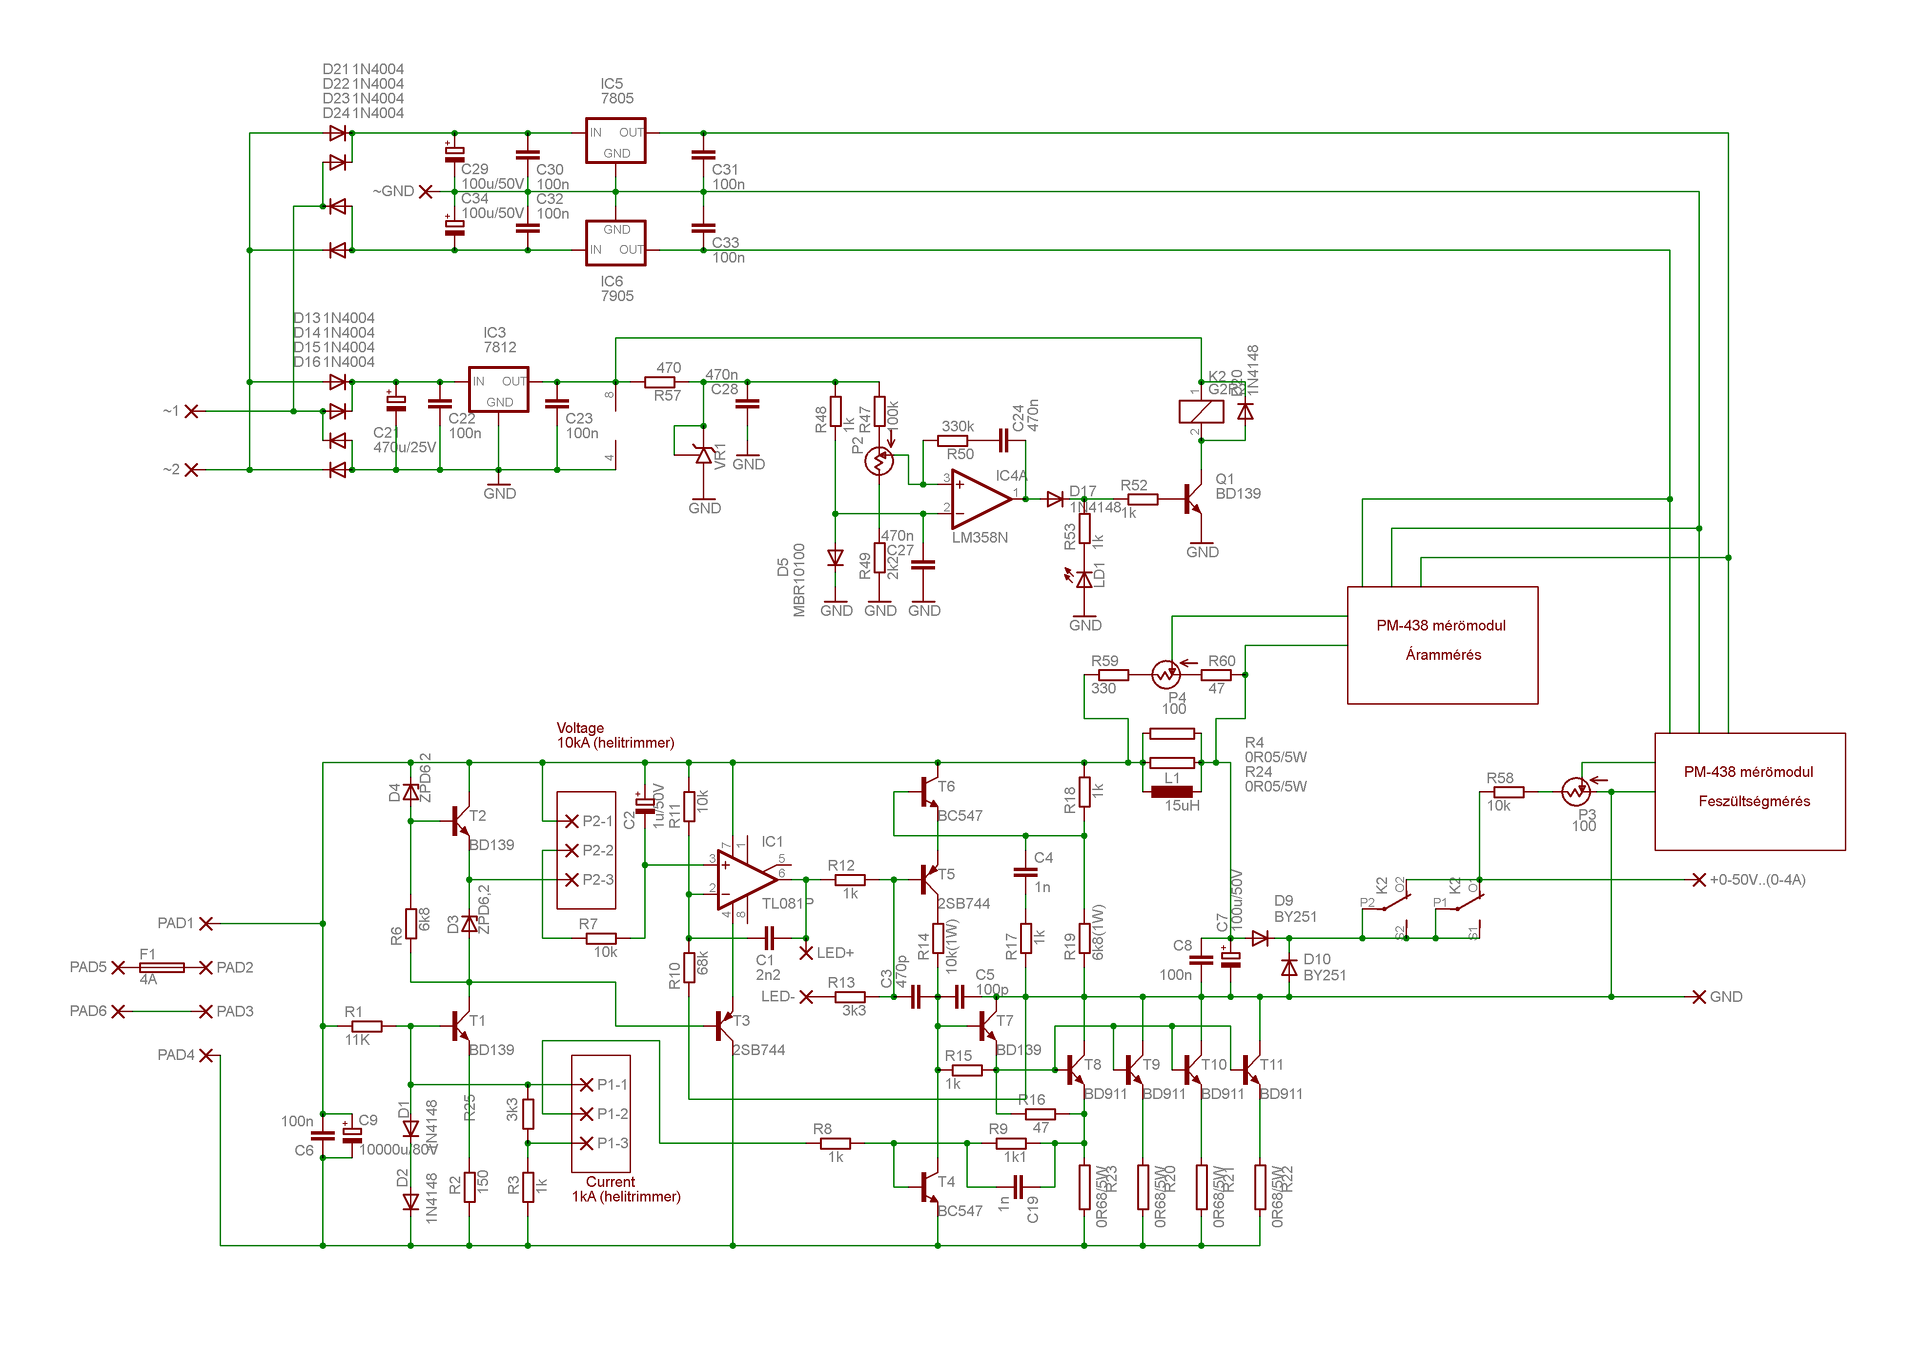Click the K2 relay coil symbol
Screen dimensions: 1920x1364
(x=1201, y=411)
